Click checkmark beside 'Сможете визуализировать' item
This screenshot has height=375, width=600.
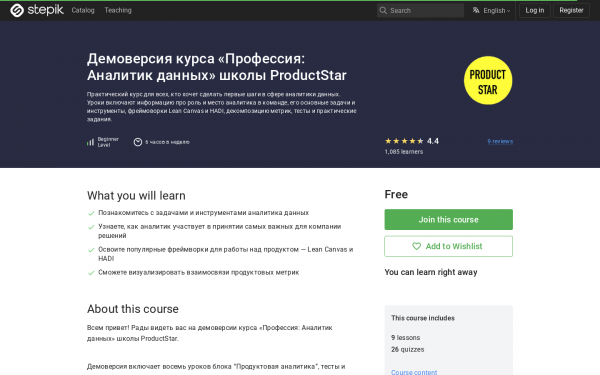[91, 273]
